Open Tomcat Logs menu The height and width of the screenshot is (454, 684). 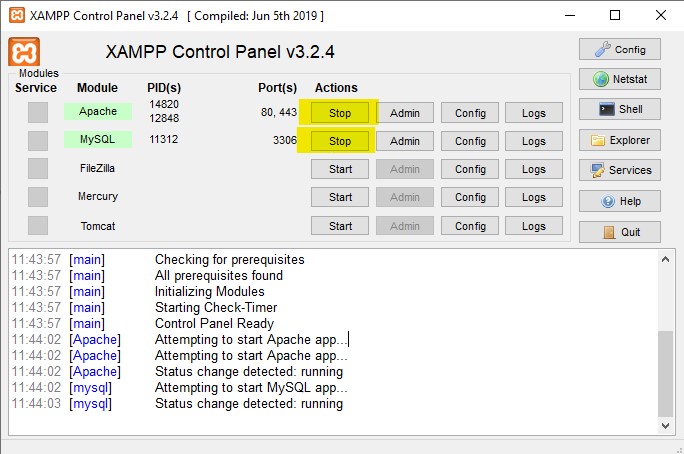pos(534,226)
